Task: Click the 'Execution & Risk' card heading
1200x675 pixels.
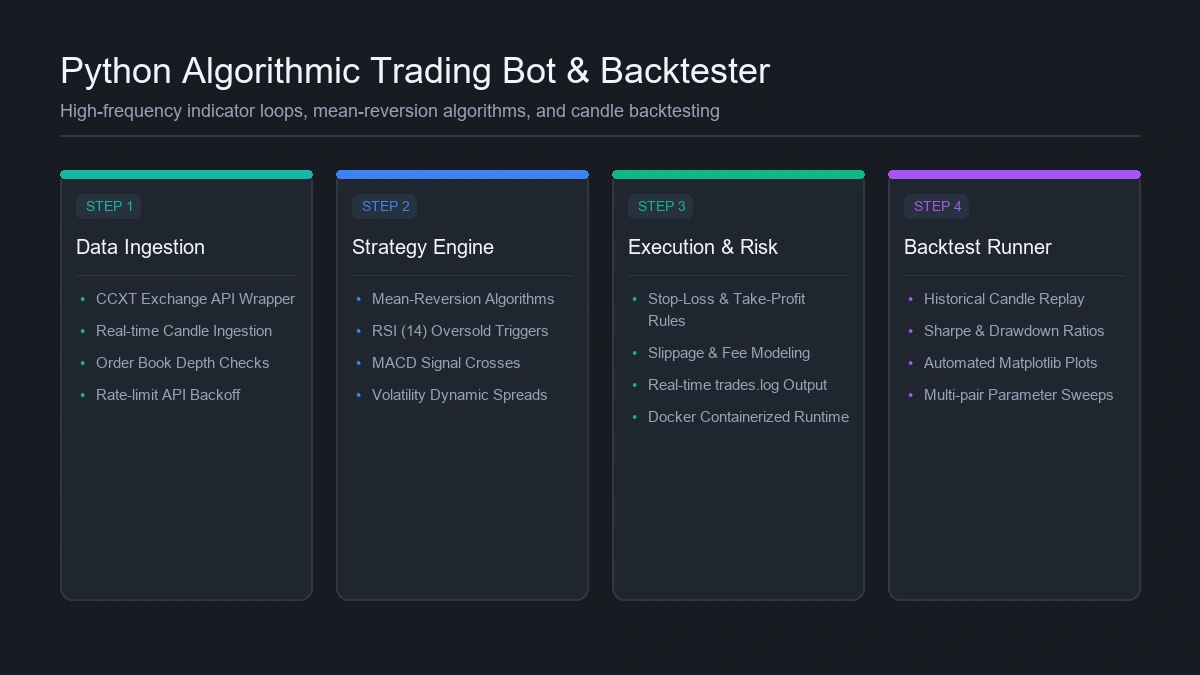Action: coord(703,247)
